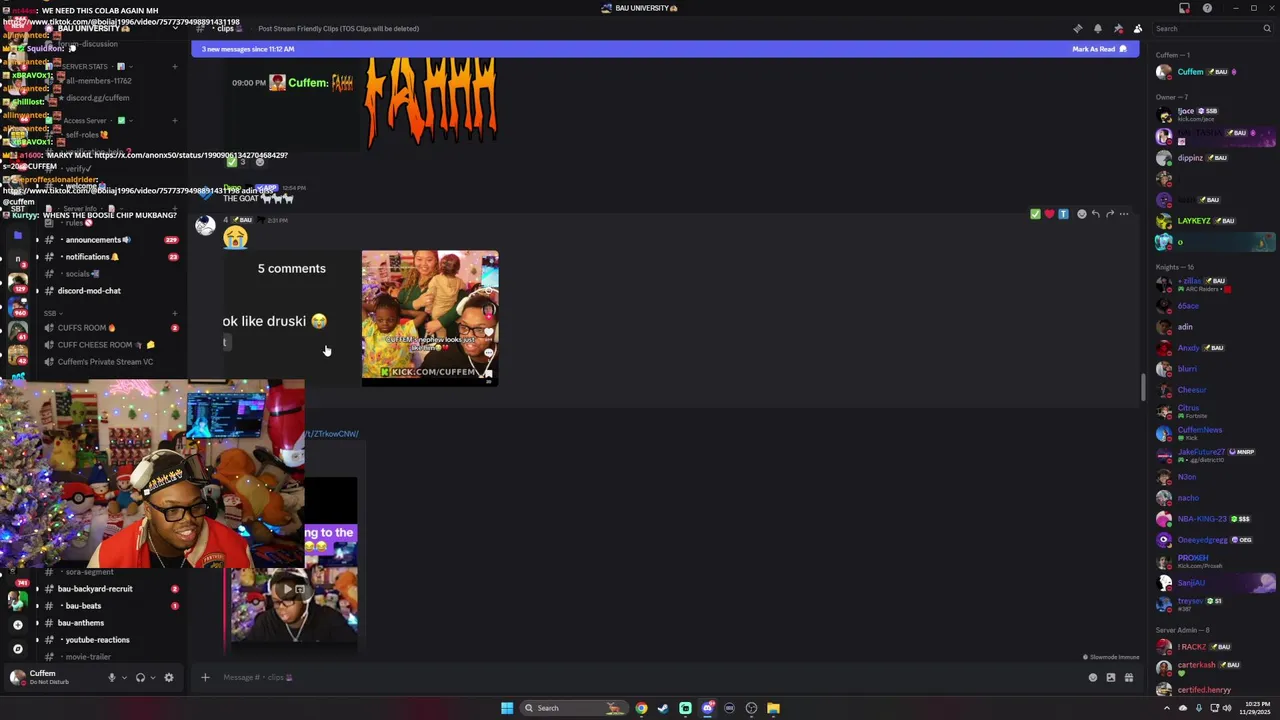Open the socials channel
This screenshot has height=720, width=1280.
pos(82,274)
